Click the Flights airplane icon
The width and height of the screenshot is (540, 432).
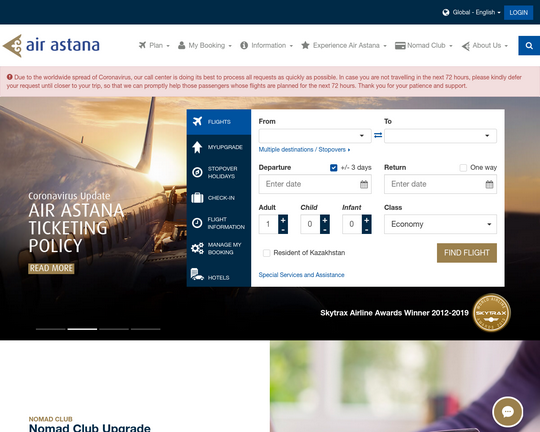197,121
